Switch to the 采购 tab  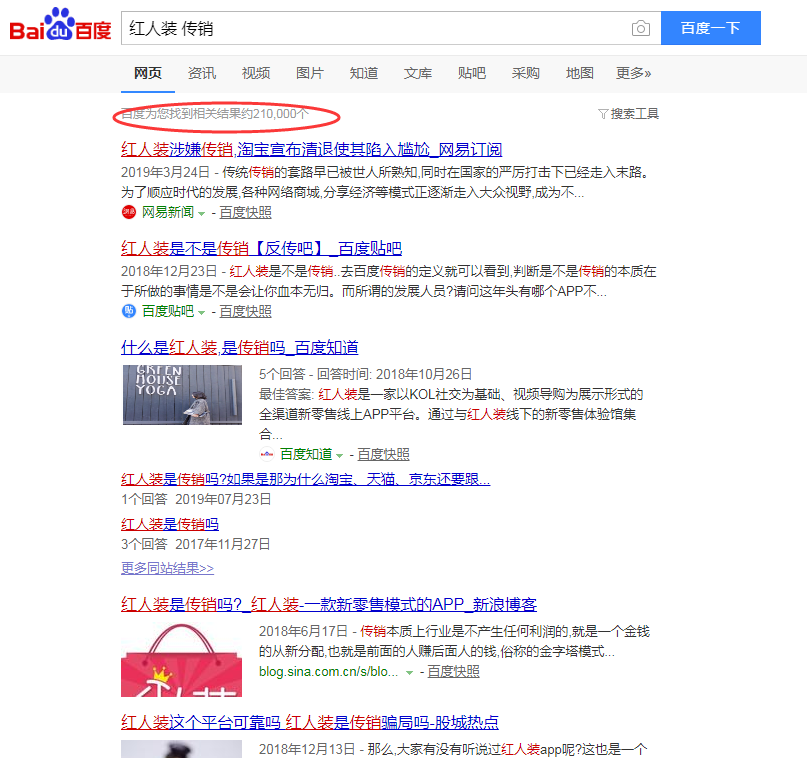point(525,73)
